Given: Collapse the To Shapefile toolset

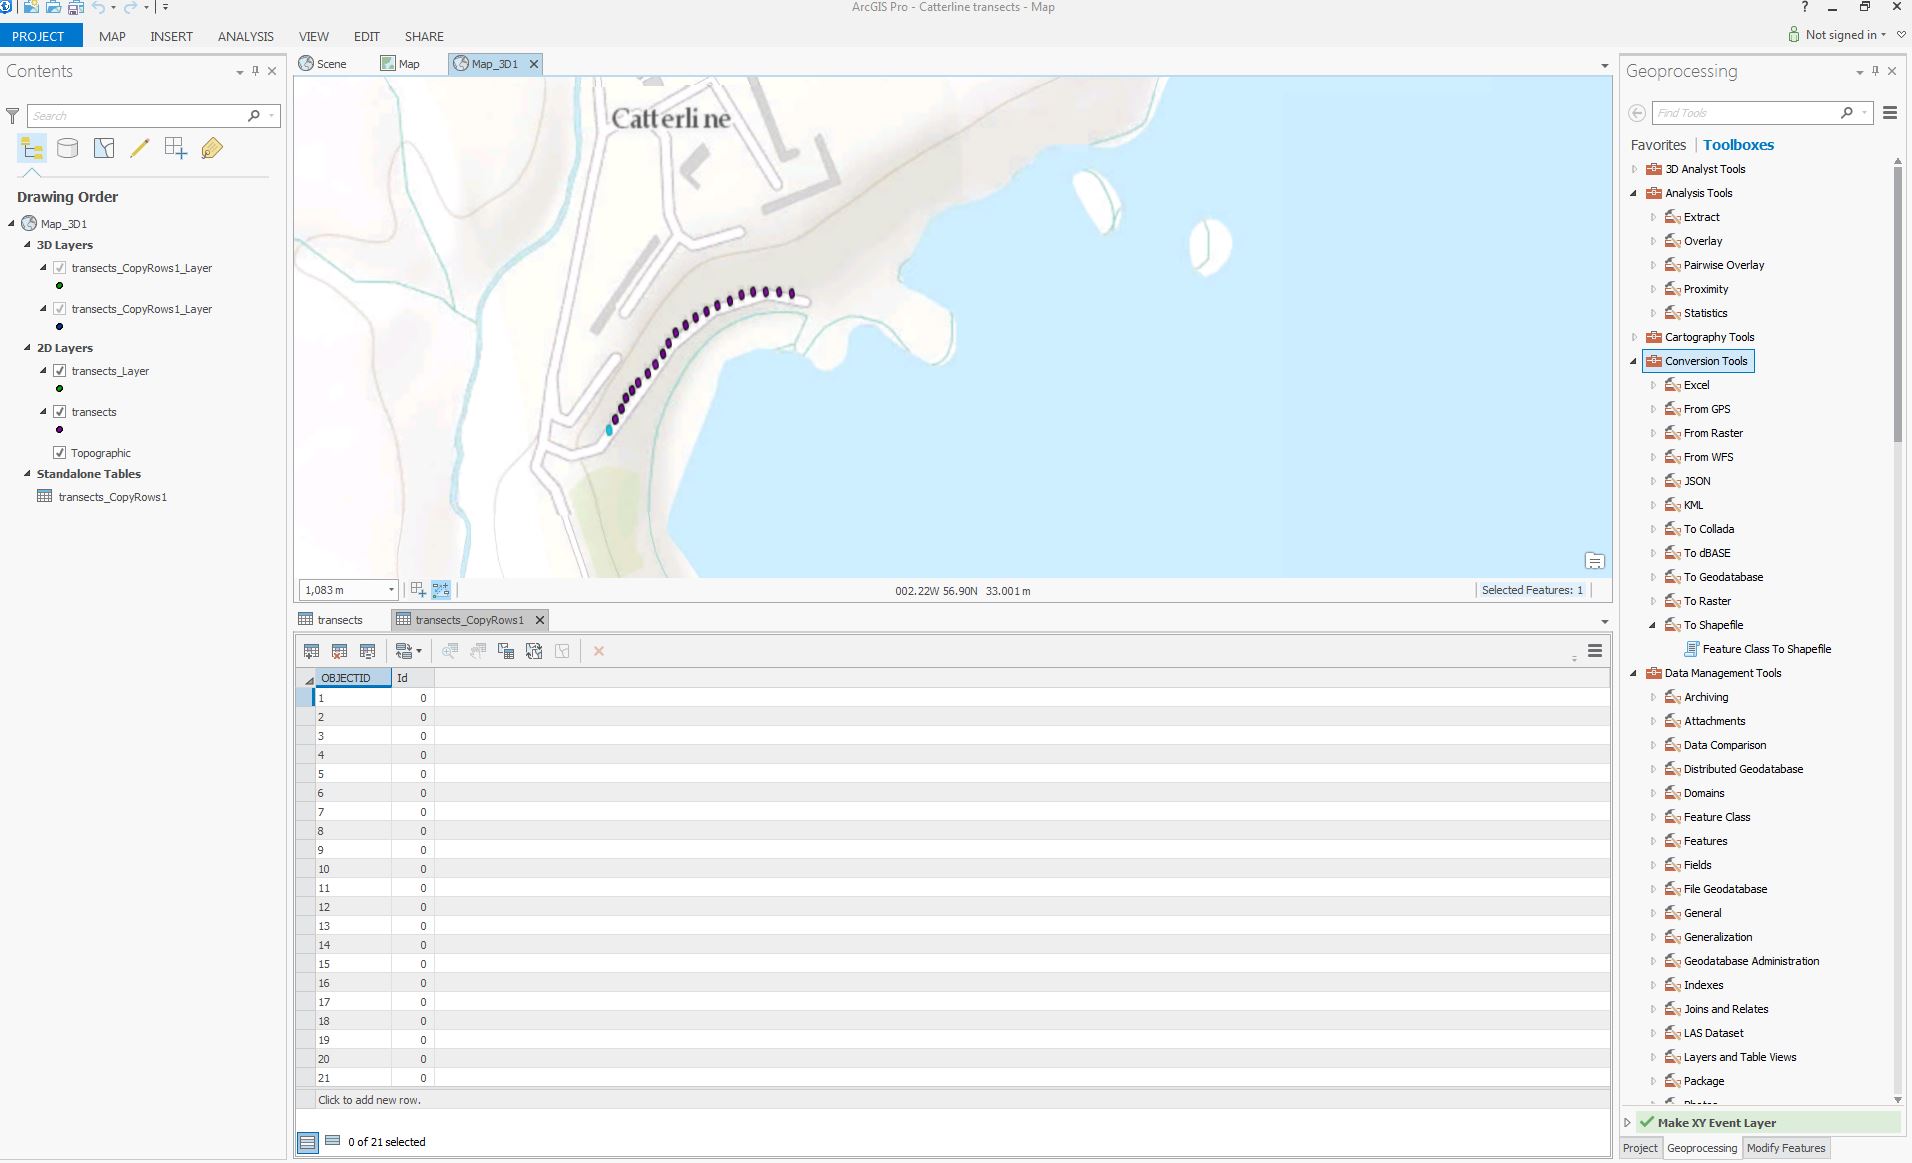Looking at the screenshot, I should point(1653,625).
